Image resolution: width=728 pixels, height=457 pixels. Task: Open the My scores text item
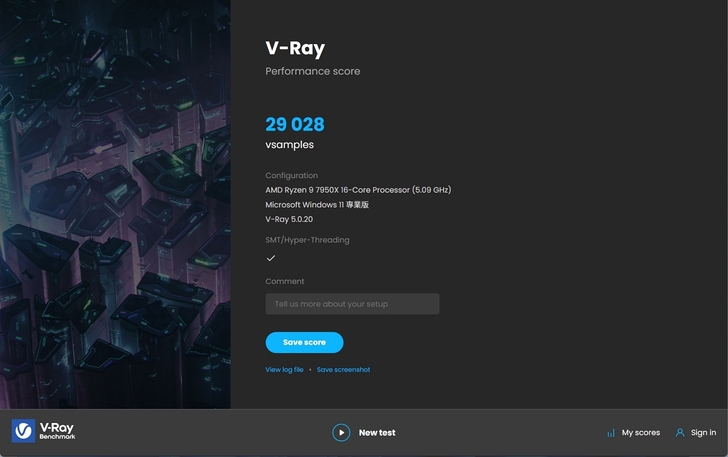[641, 433]
